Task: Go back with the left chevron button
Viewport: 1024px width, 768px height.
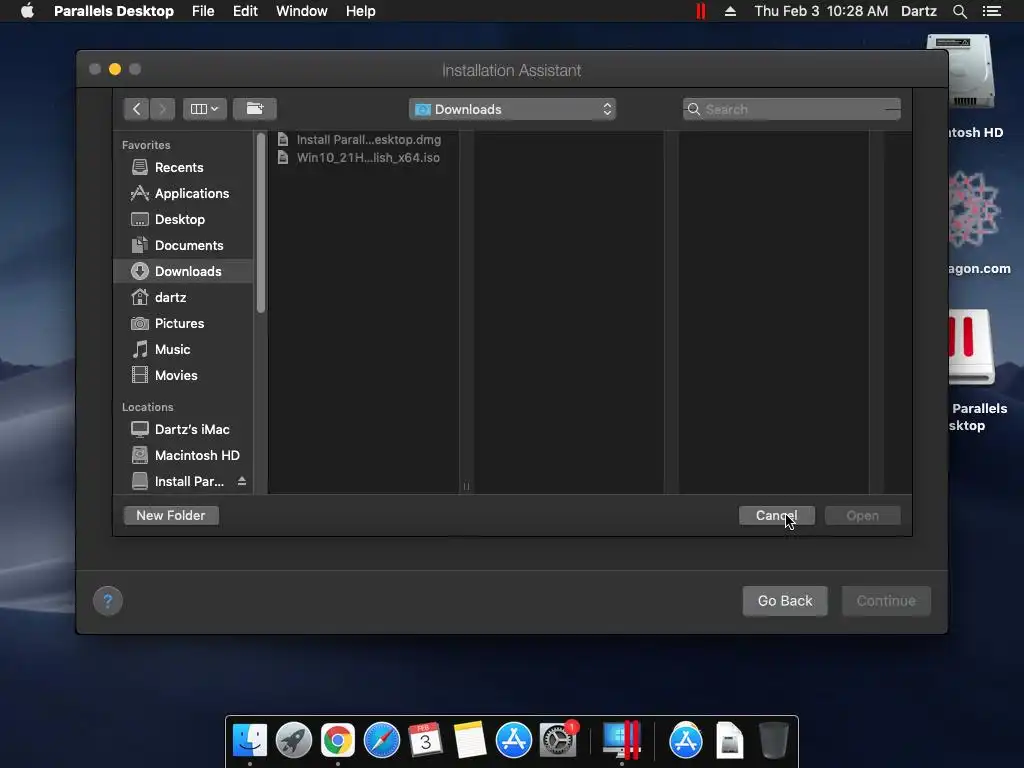Action: click(136, 109)
